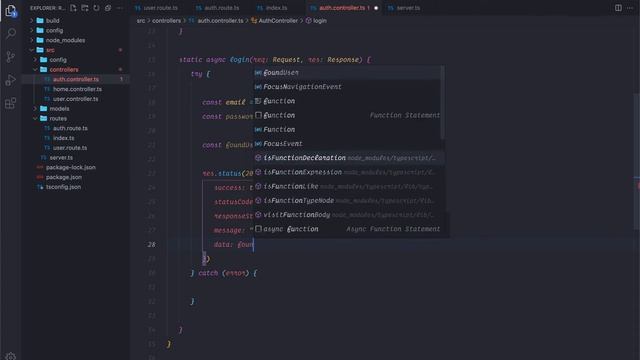Open the Extensions view
The height and width of the screenshot is (360, 640).
coord(11,103)
